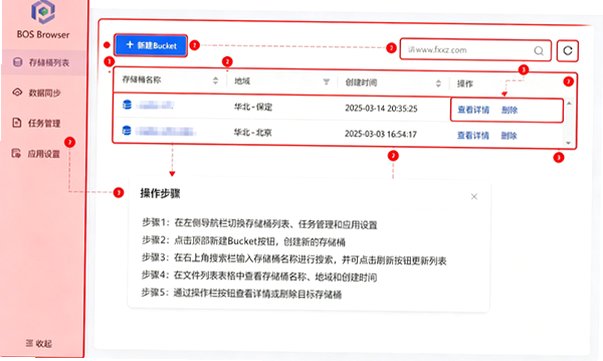Click the 数据同步 sync icon
Viewport: 603px width, 361px height.
tap(17, 92)
